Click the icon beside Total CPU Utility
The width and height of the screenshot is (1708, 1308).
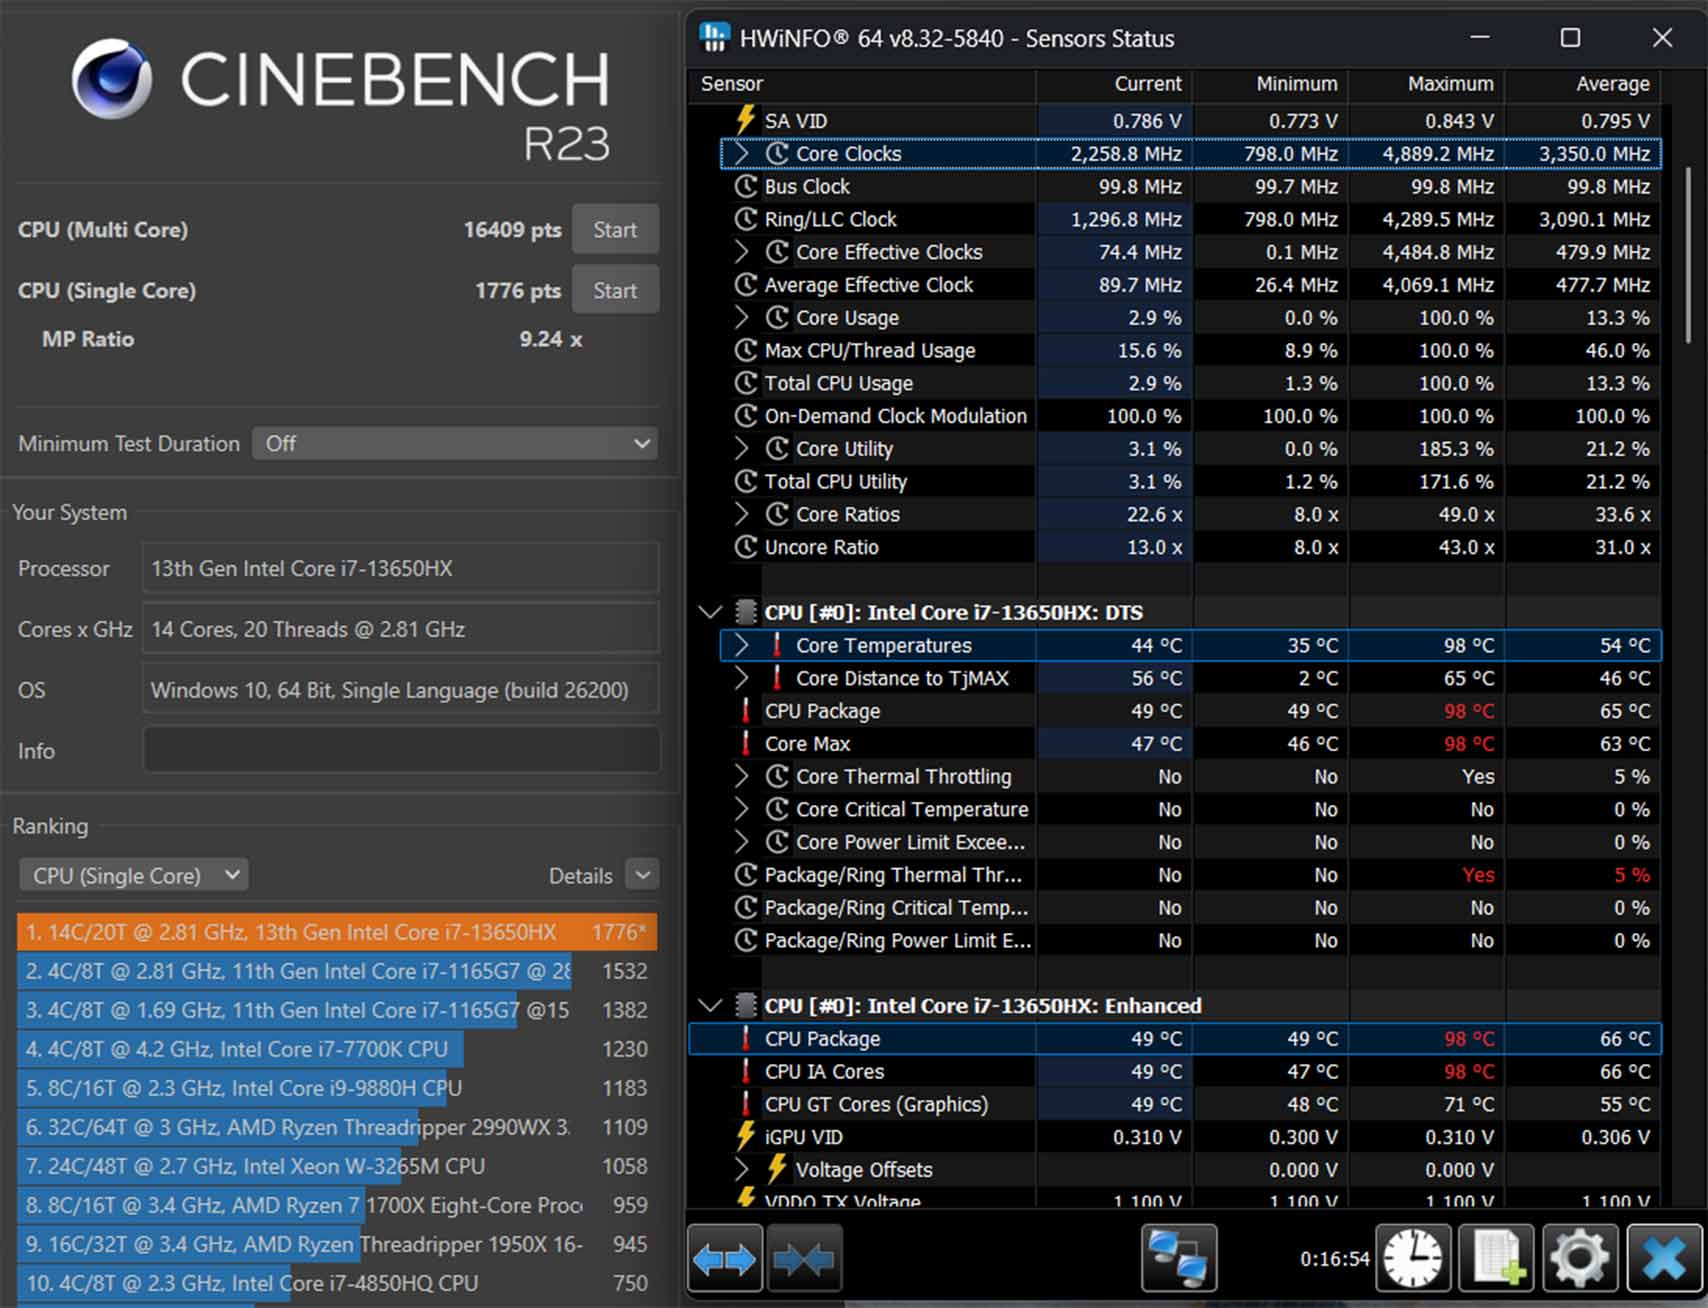coord(746,481)
